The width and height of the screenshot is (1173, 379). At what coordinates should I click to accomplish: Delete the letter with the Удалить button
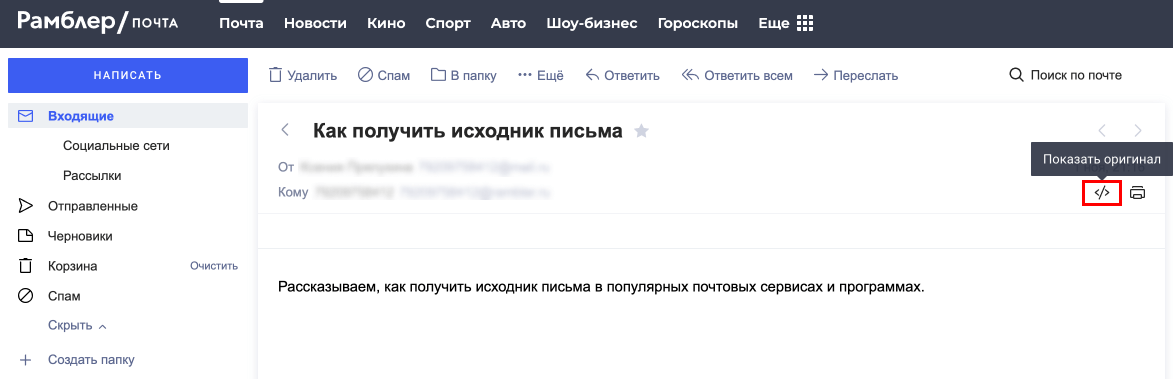(303, 76)
